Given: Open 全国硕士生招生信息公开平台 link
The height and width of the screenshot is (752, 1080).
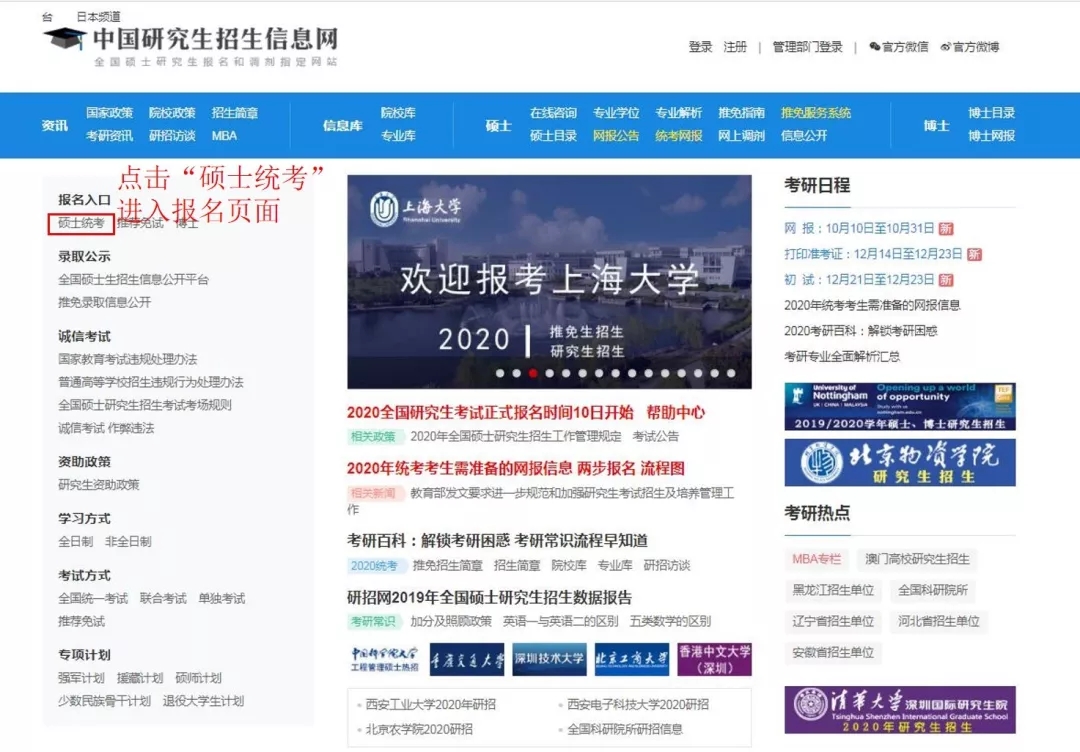Looking at the screenshot, I should point(133,280).
